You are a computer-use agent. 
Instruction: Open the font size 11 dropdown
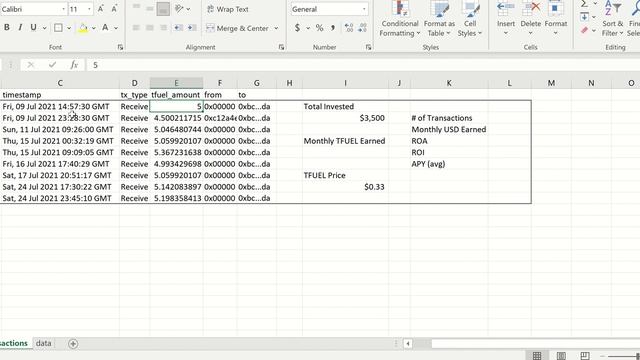(89, 9)
